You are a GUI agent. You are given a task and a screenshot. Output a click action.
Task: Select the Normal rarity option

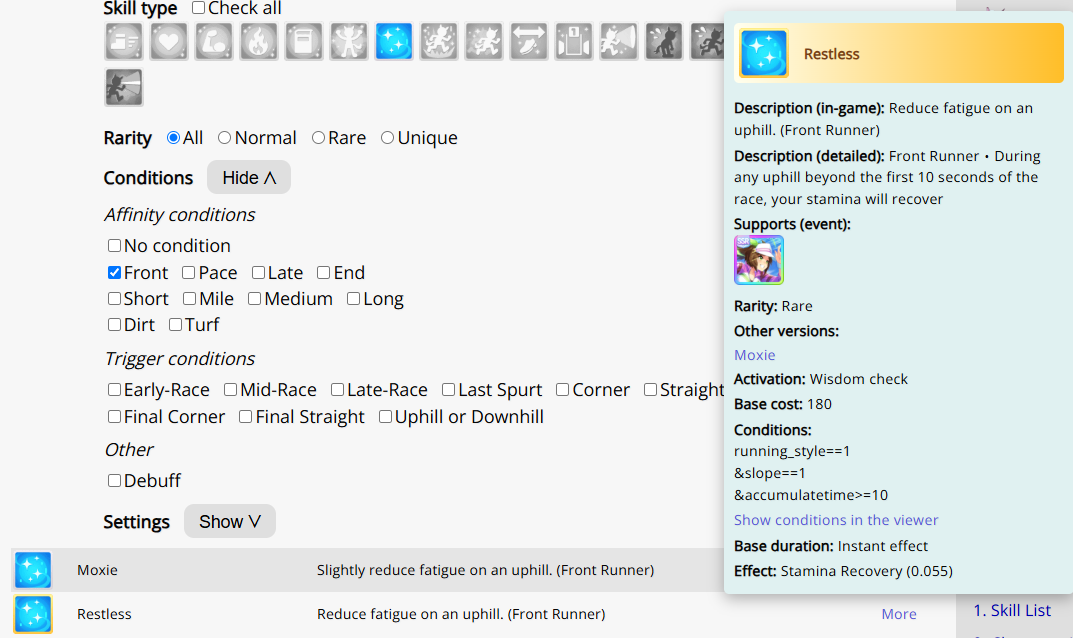click(224, 138)
